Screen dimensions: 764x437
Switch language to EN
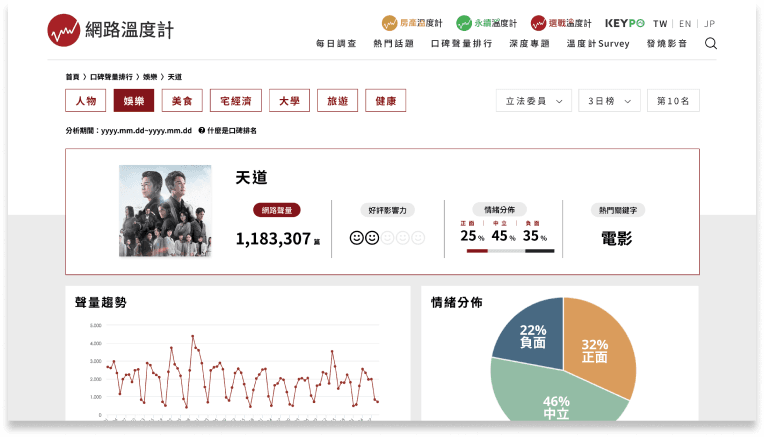(x=684, y=23)
